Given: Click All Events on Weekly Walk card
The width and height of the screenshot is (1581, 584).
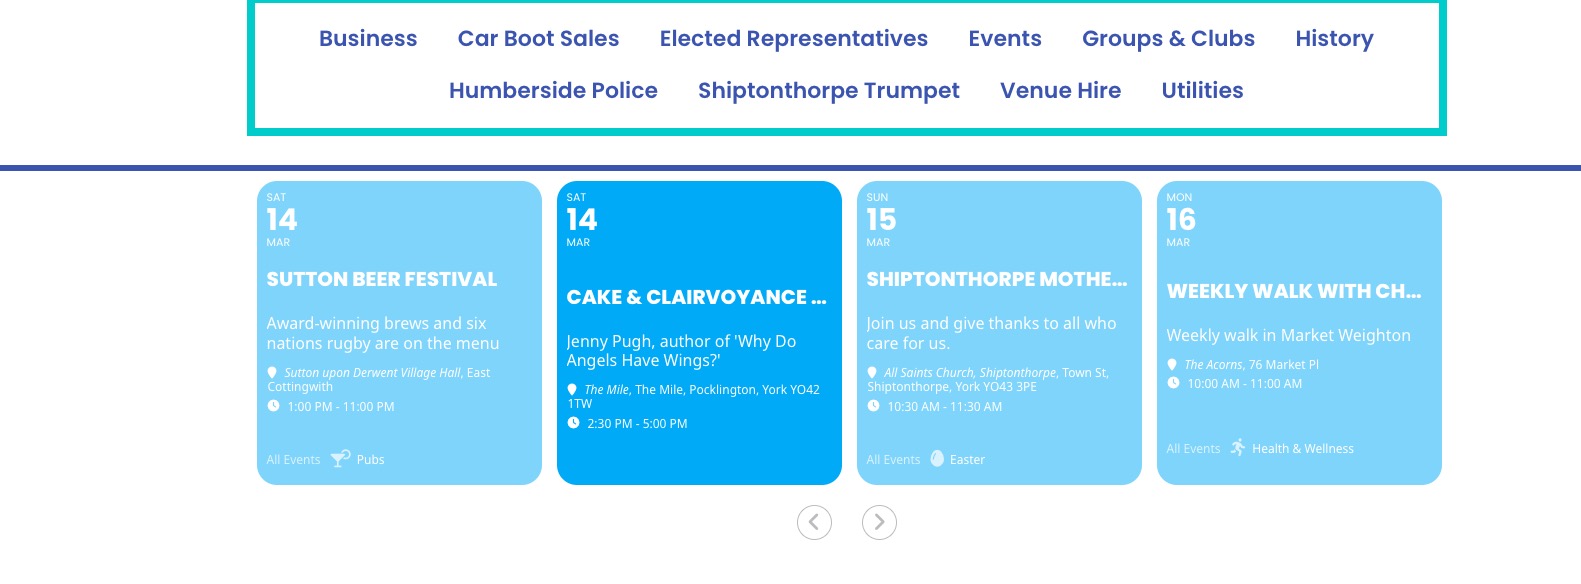Looking at the screenshot, I should pos(1193,448).
